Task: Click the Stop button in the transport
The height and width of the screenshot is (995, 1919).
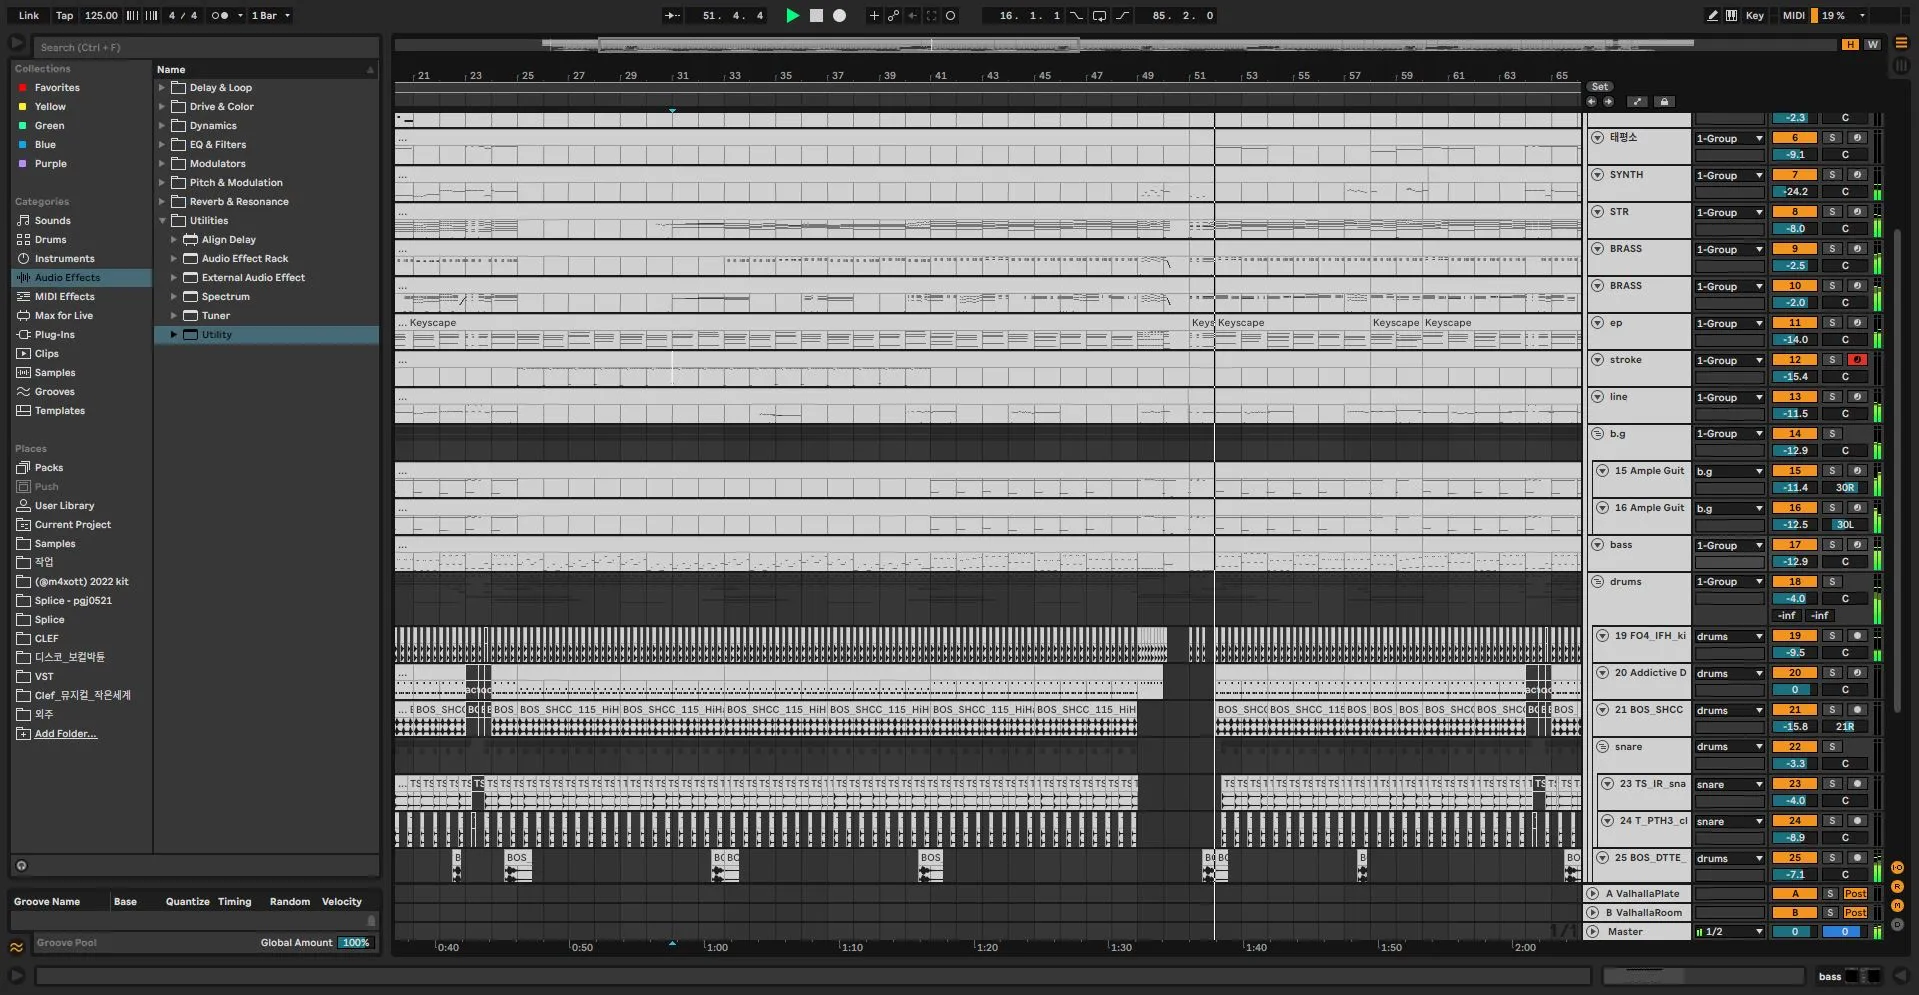Action: coord(816,15)
